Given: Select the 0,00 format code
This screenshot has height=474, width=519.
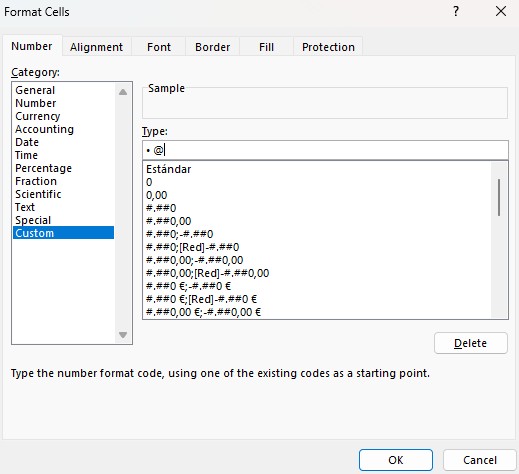Looking at the screenshot, I should 318,195.
